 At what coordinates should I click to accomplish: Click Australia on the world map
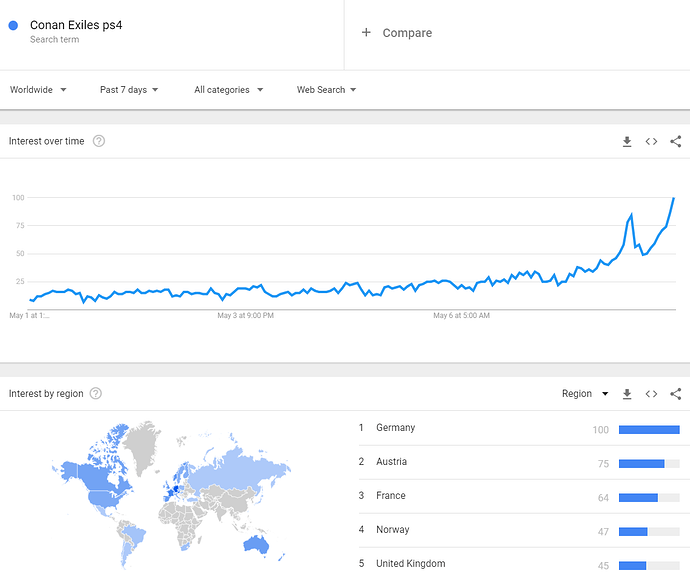[256, 545]
